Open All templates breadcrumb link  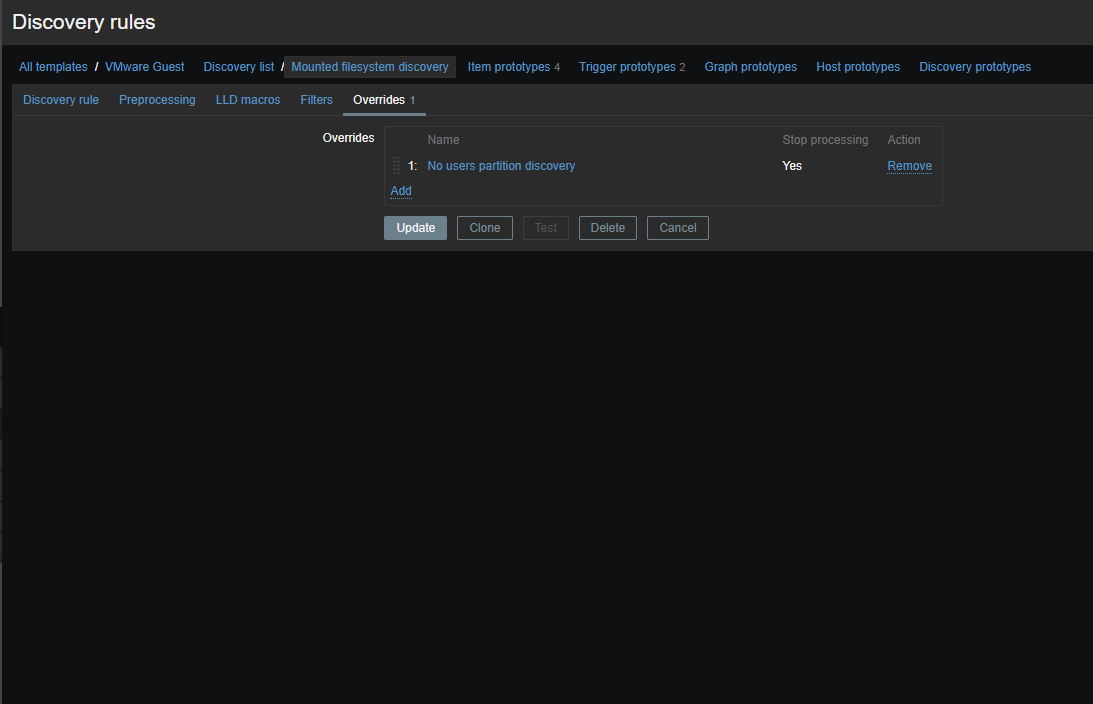(x=53, y=67)
